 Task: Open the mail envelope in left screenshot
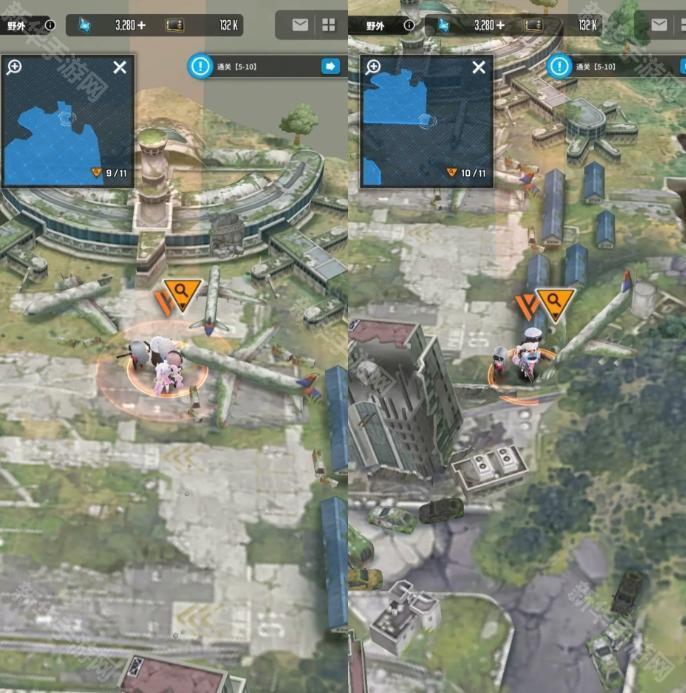coord(300,25)
